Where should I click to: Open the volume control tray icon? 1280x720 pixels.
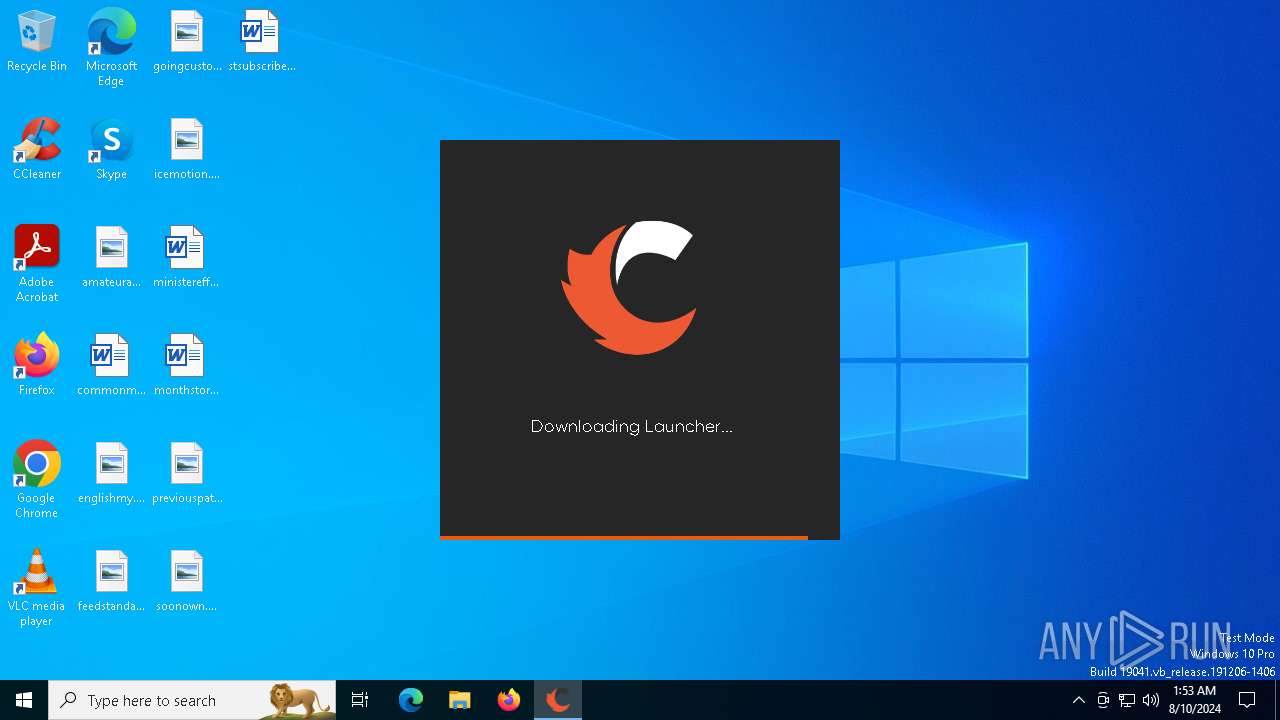point(1151,700)
